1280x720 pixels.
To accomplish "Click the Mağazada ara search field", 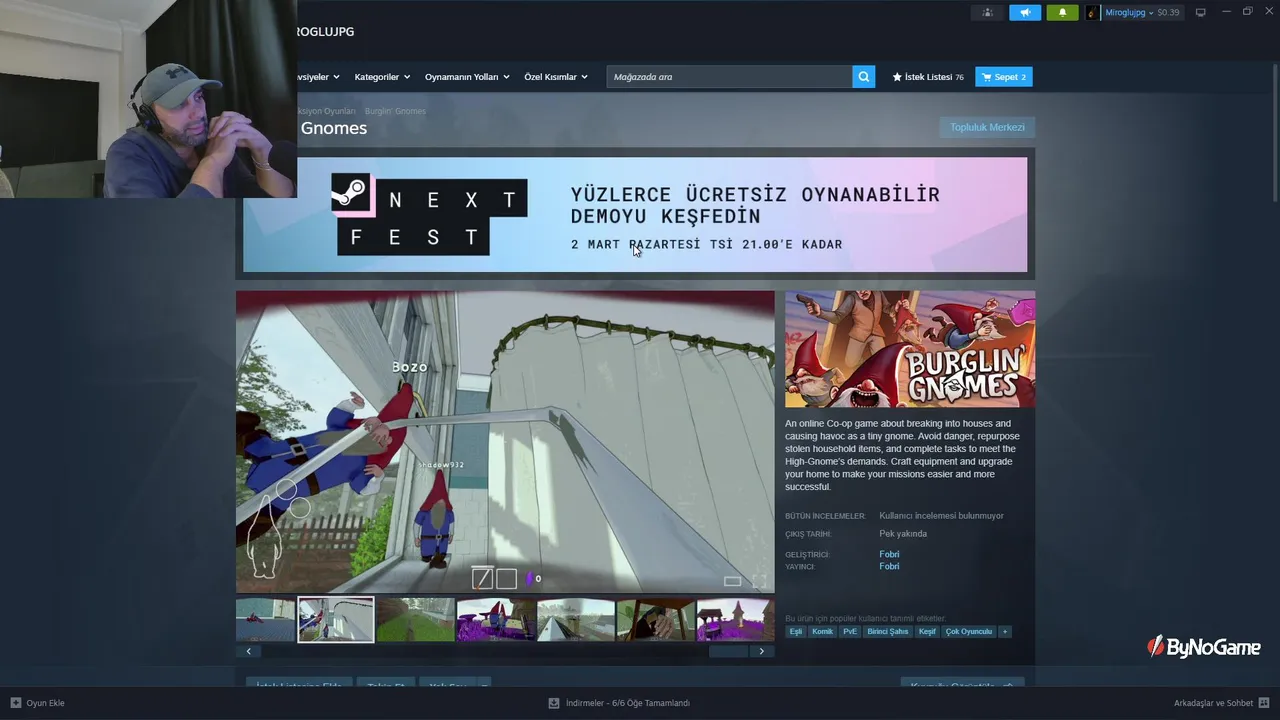I will tap(729, 76).
